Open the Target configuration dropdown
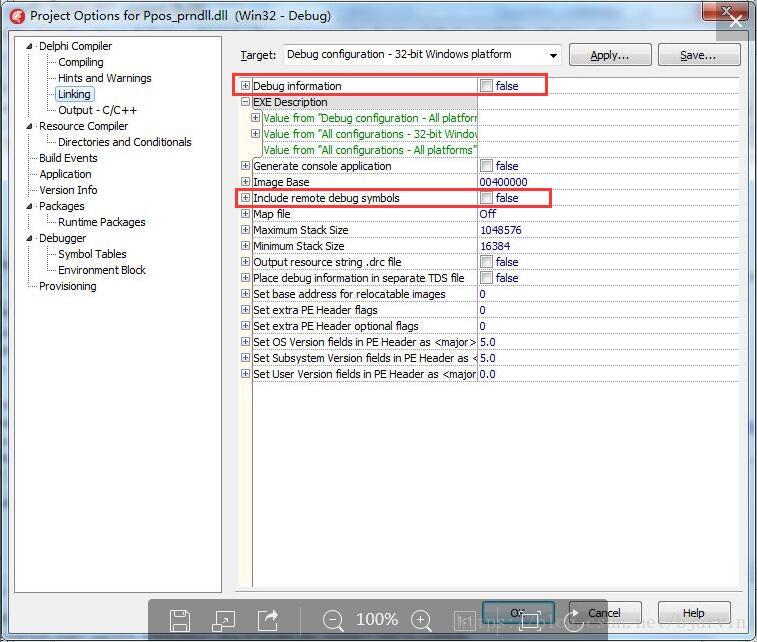The width and height of the screenshot is (757, 642). pos(553,55)
